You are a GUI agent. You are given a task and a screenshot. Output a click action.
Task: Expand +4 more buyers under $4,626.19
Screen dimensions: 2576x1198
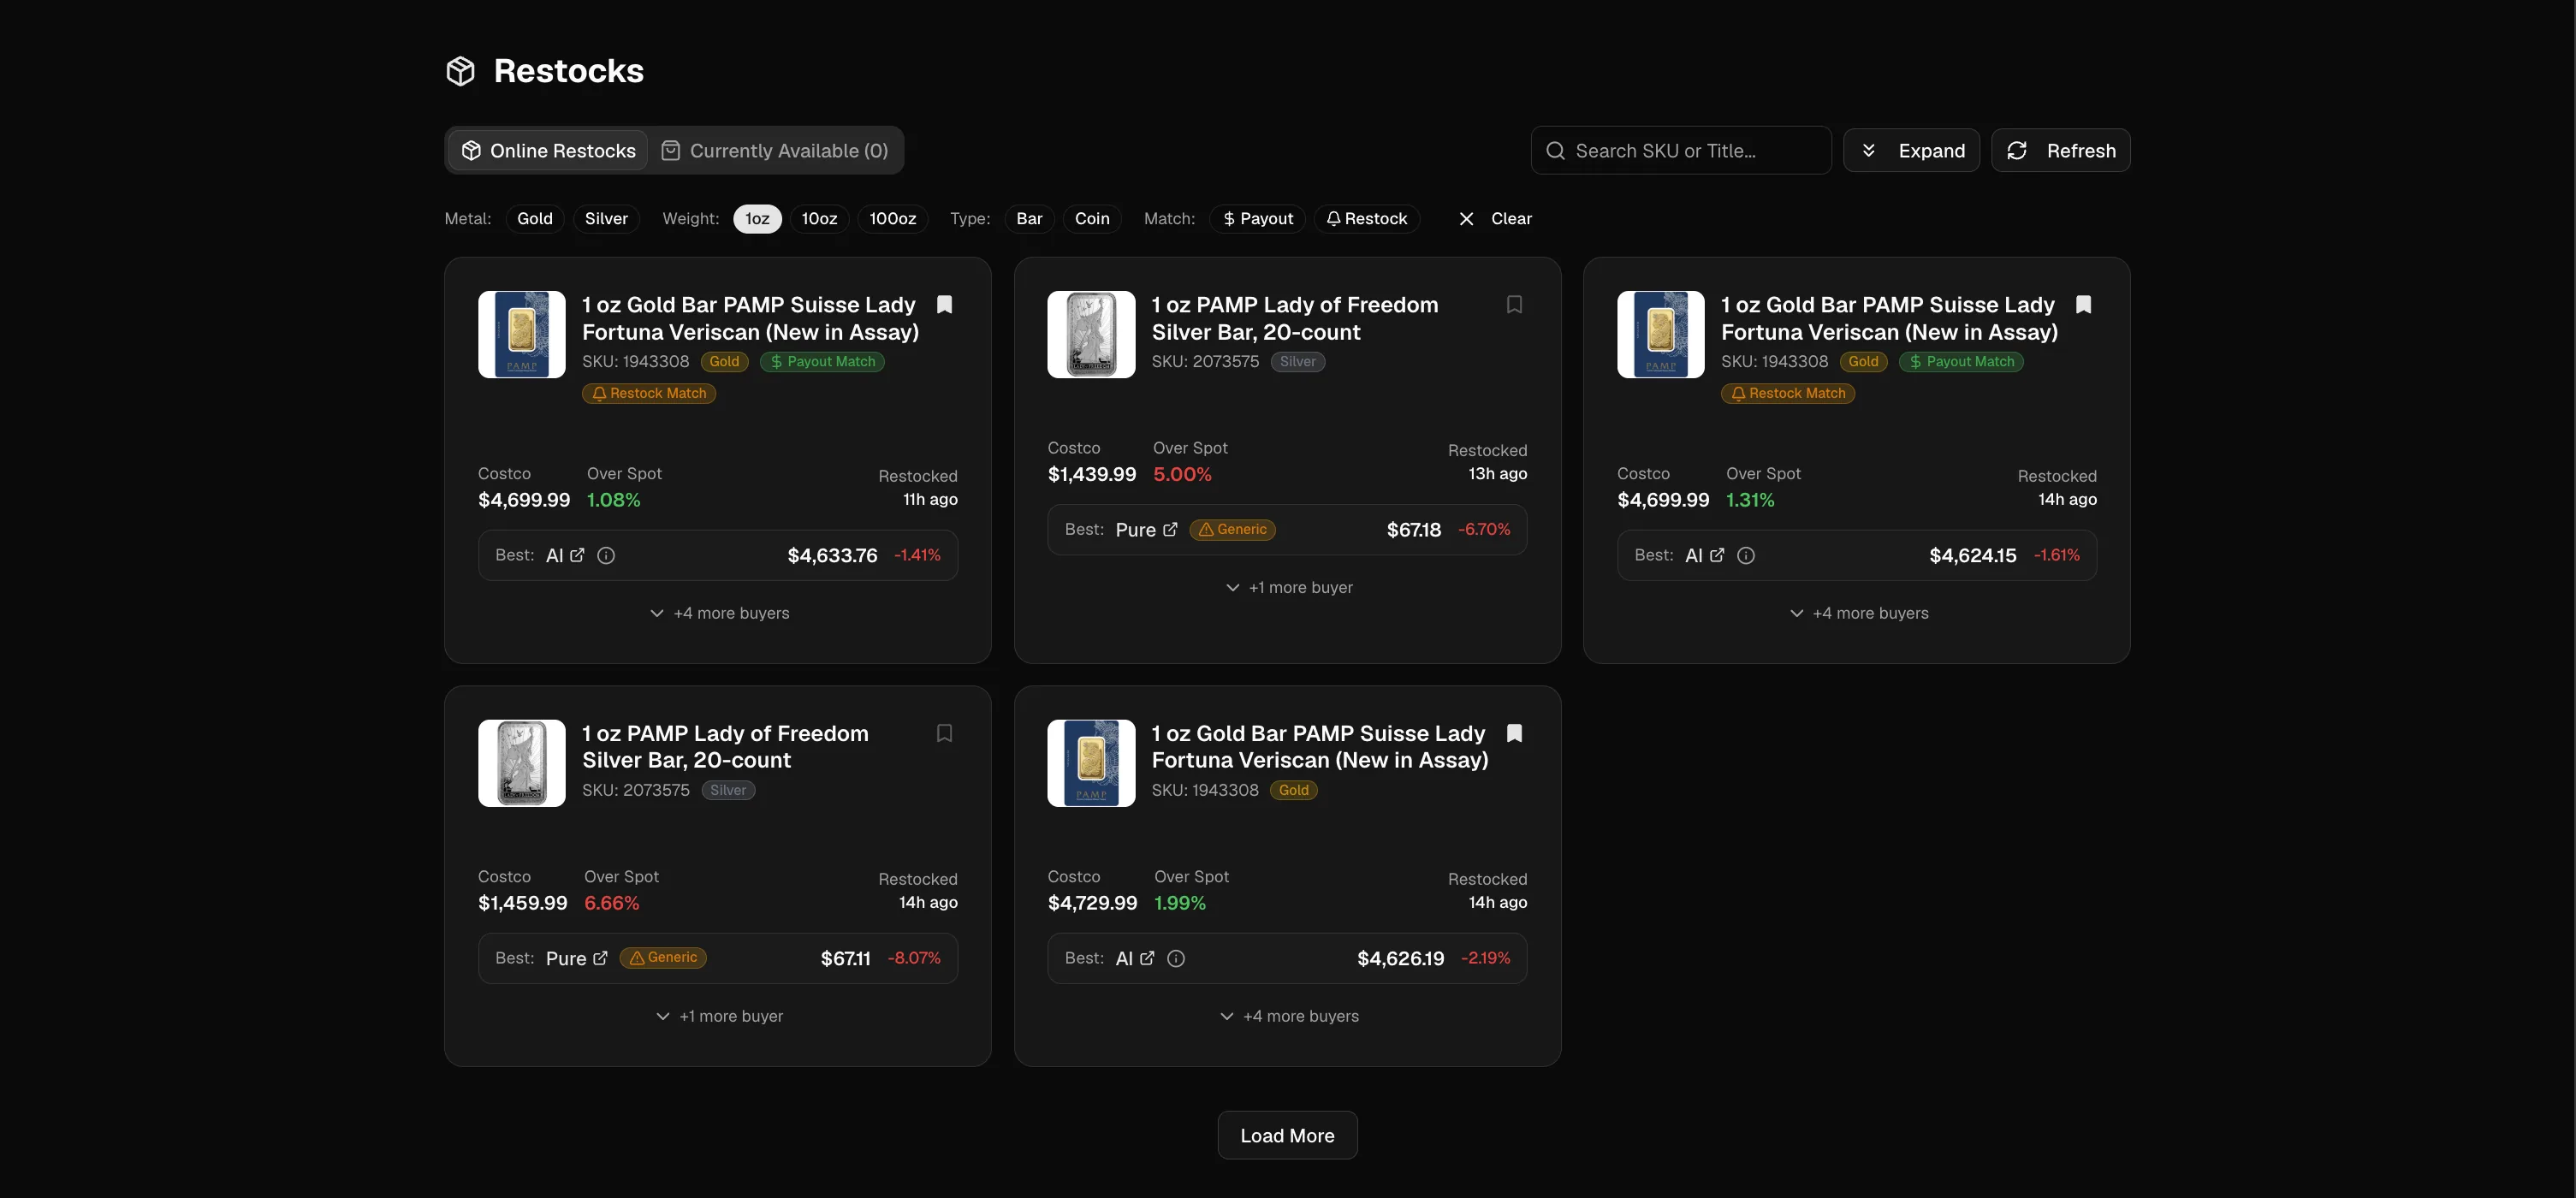(x=1288, y=1016)
